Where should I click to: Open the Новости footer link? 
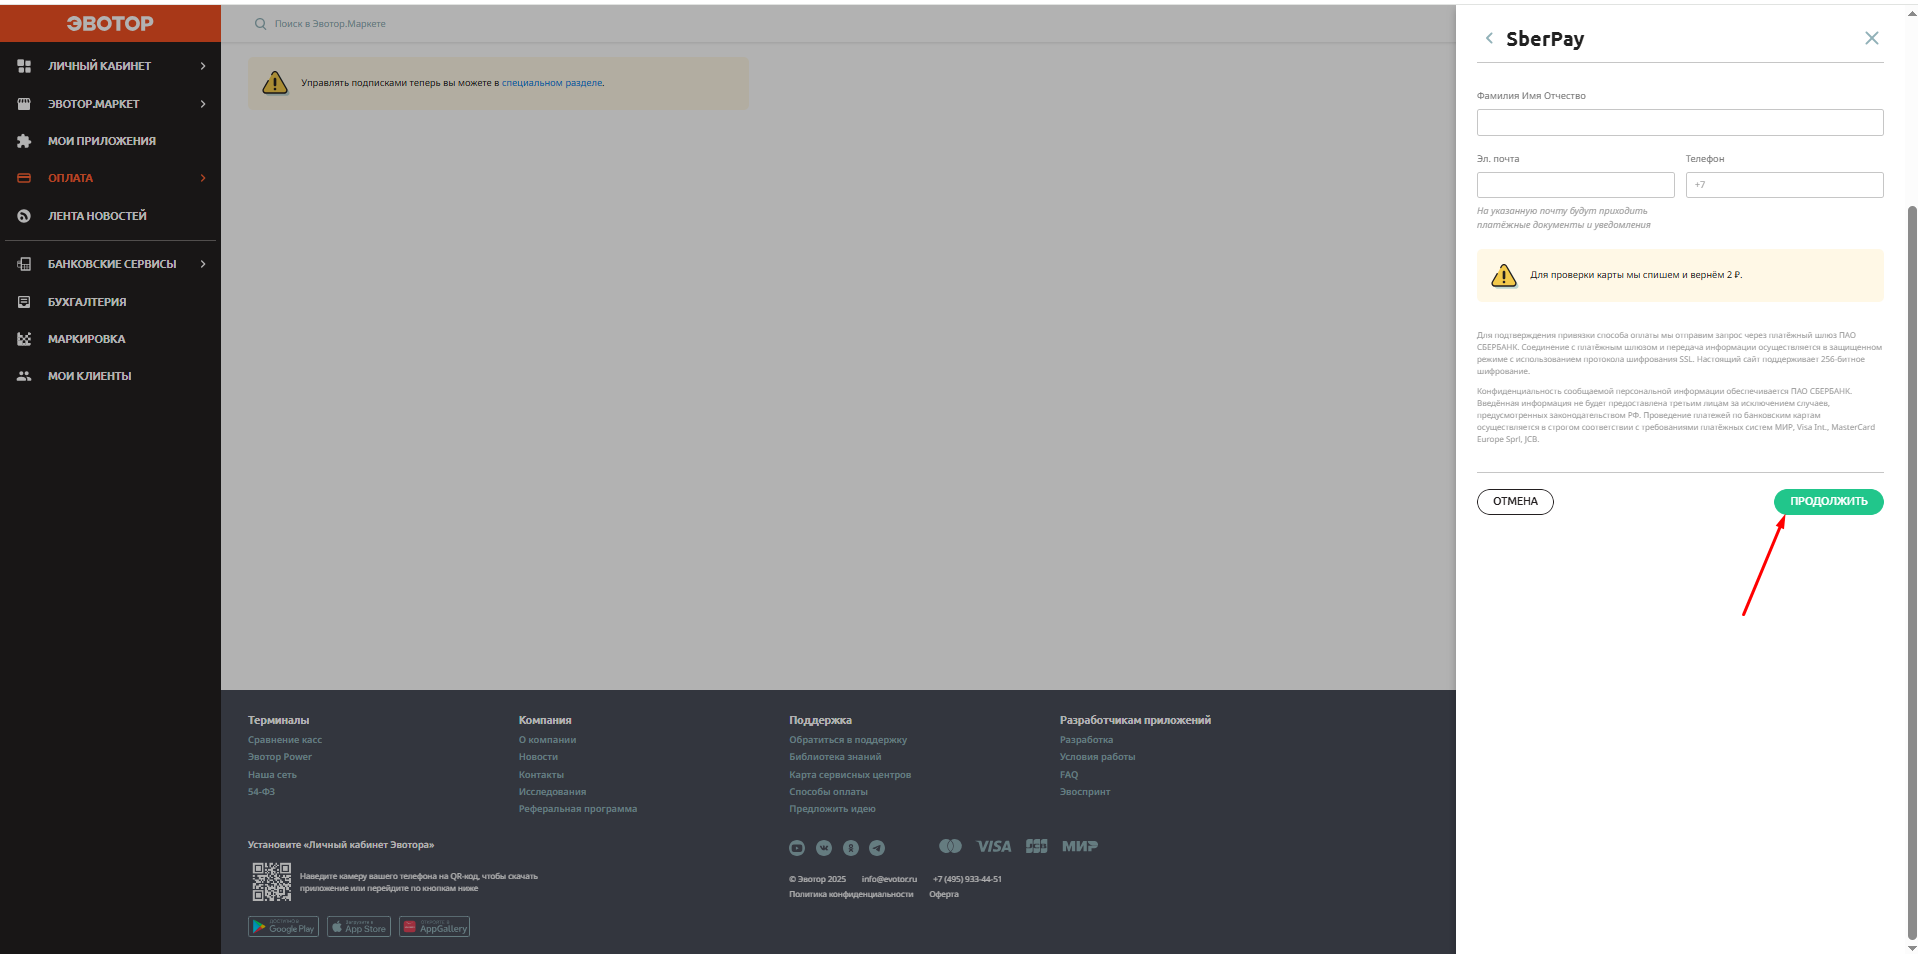(x=538, y=757)
